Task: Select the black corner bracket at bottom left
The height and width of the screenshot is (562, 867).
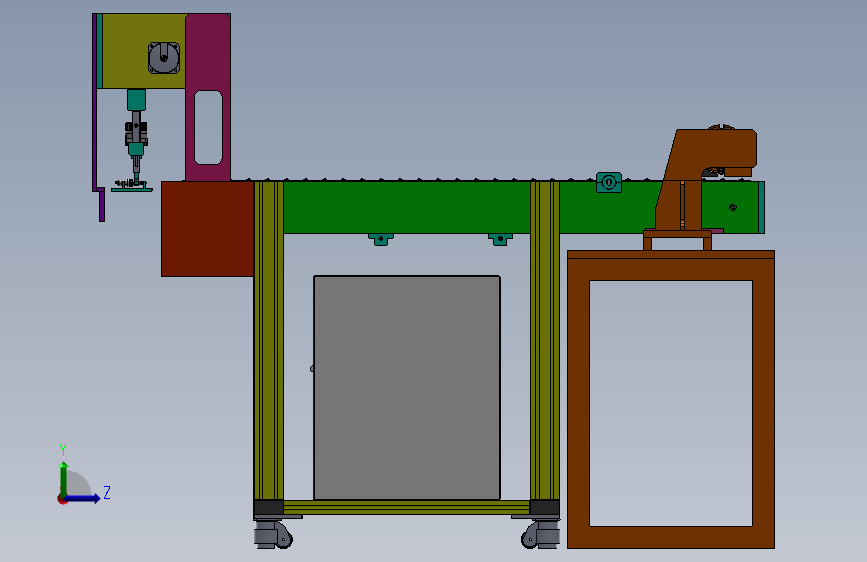Action: 269,507
